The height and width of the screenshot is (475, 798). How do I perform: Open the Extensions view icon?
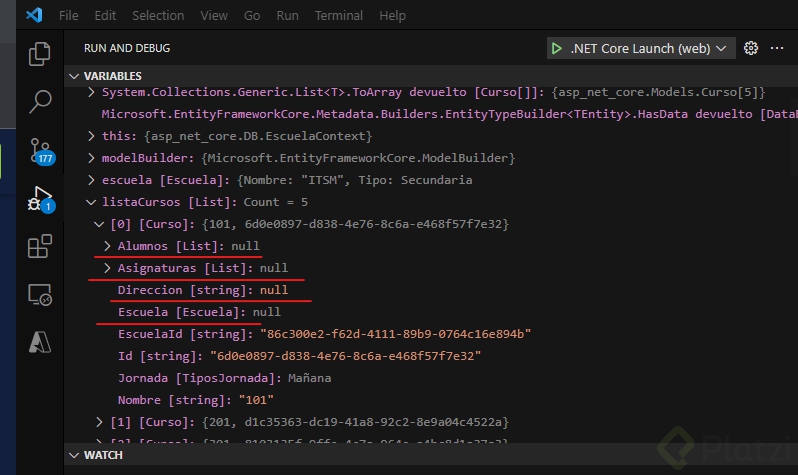40,246
